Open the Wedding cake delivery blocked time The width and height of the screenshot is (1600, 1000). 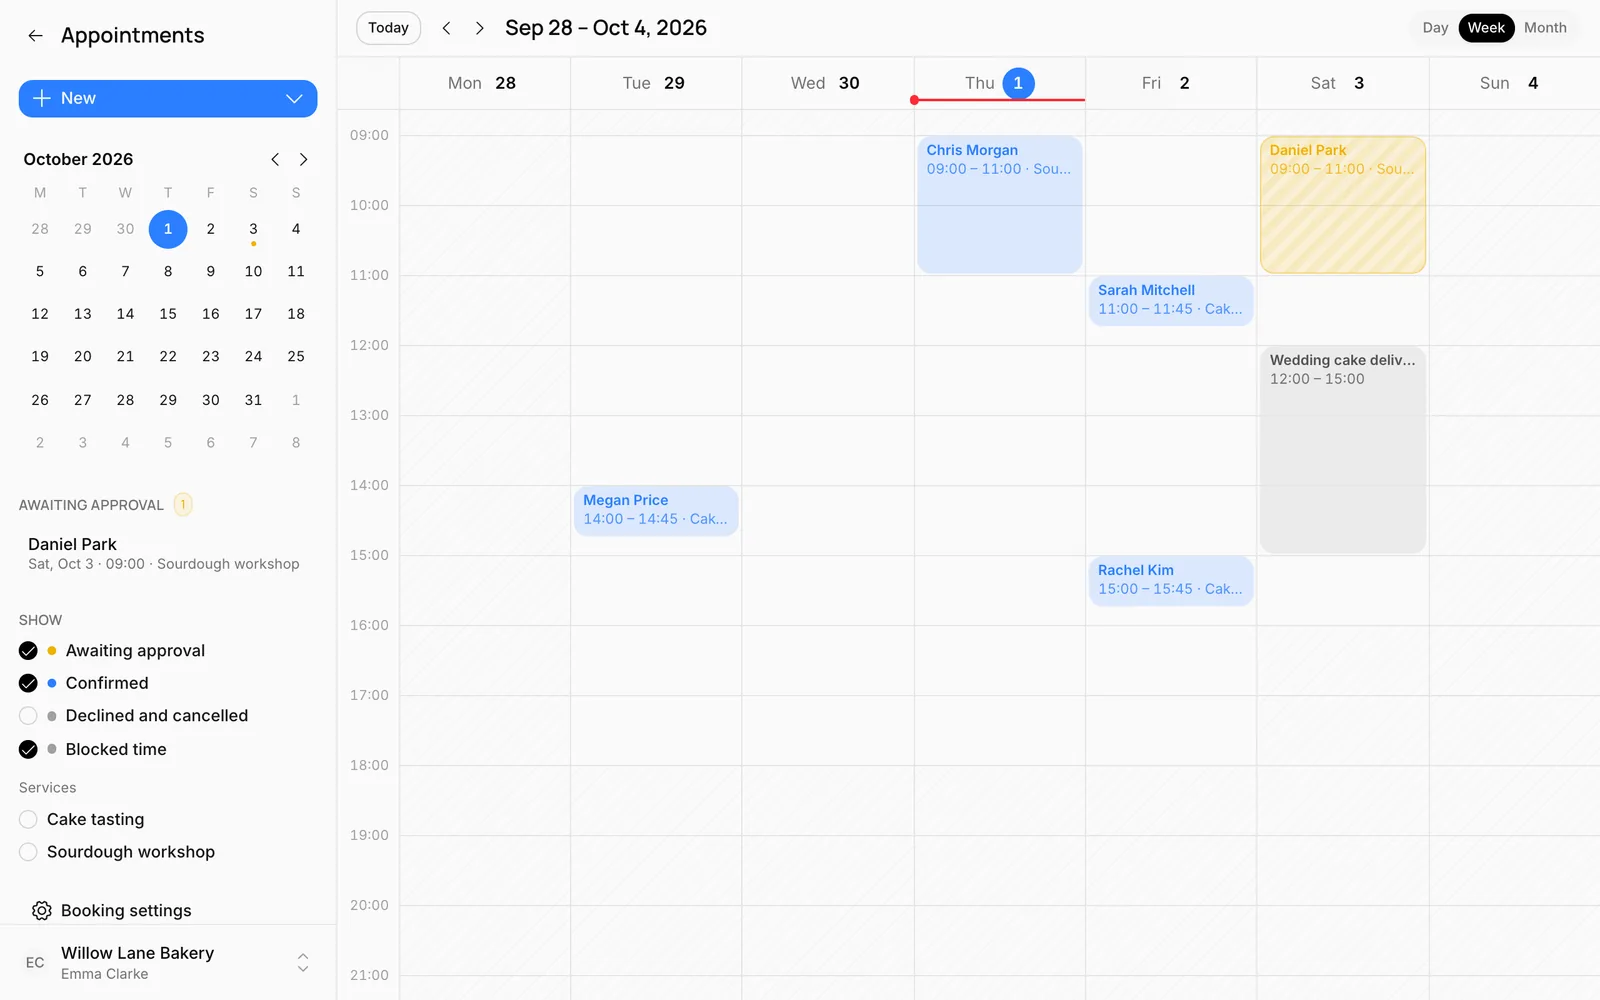[x=1342, y=449]
